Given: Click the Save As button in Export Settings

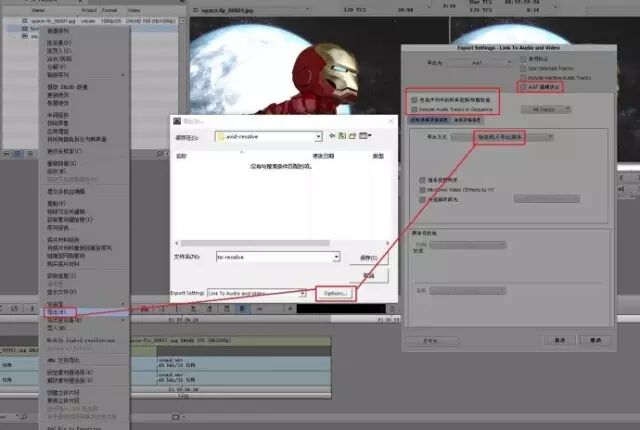Looking at the screenshot, I should (x=432, y=341).
